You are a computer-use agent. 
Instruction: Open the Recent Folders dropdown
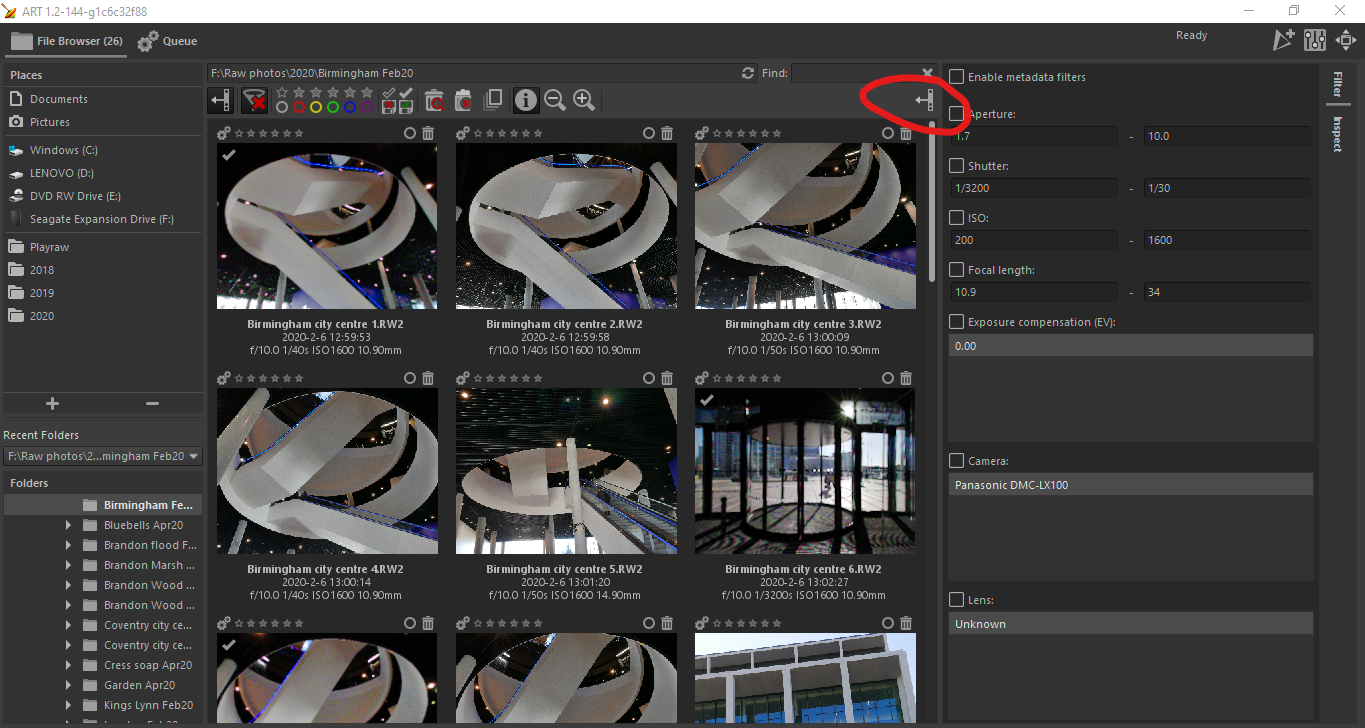pyautogui.click(x=194, y=456)
